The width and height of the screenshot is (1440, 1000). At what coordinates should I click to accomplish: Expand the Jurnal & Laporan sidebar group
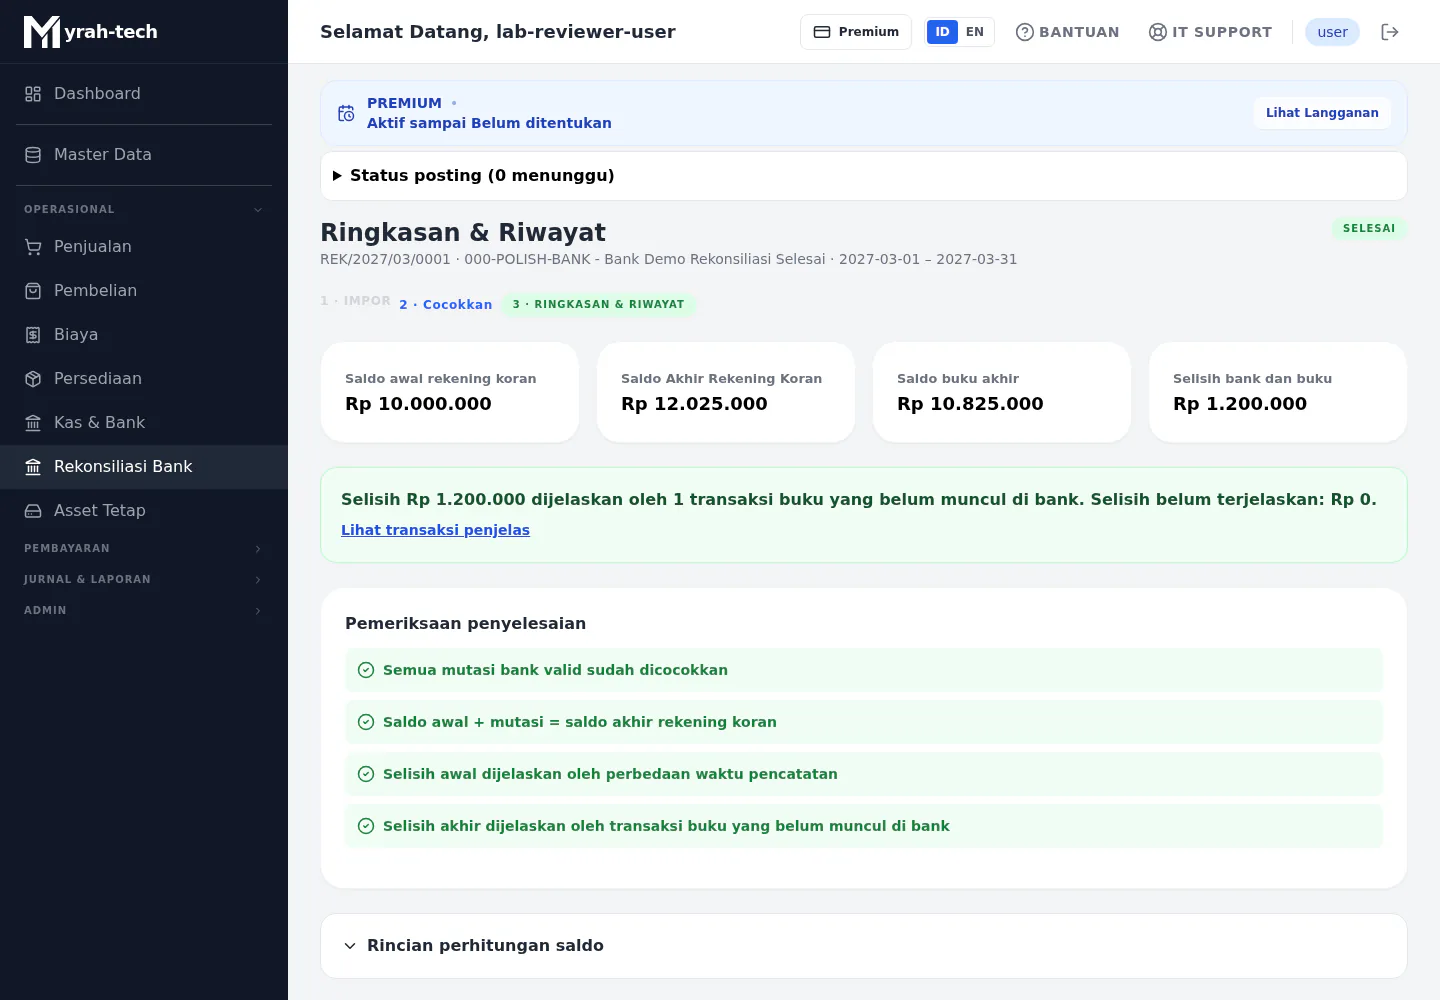coord(144,580)
